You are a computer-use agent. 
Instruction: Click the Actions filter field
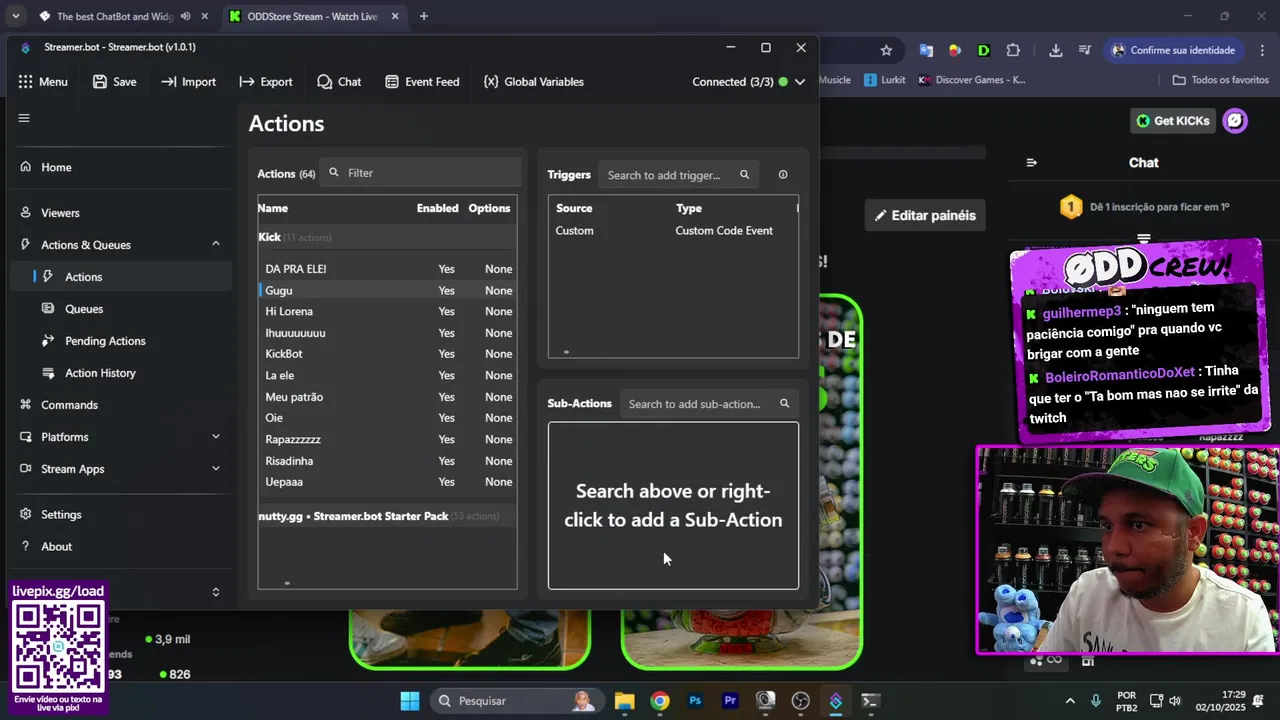click(x=421, y=173)
